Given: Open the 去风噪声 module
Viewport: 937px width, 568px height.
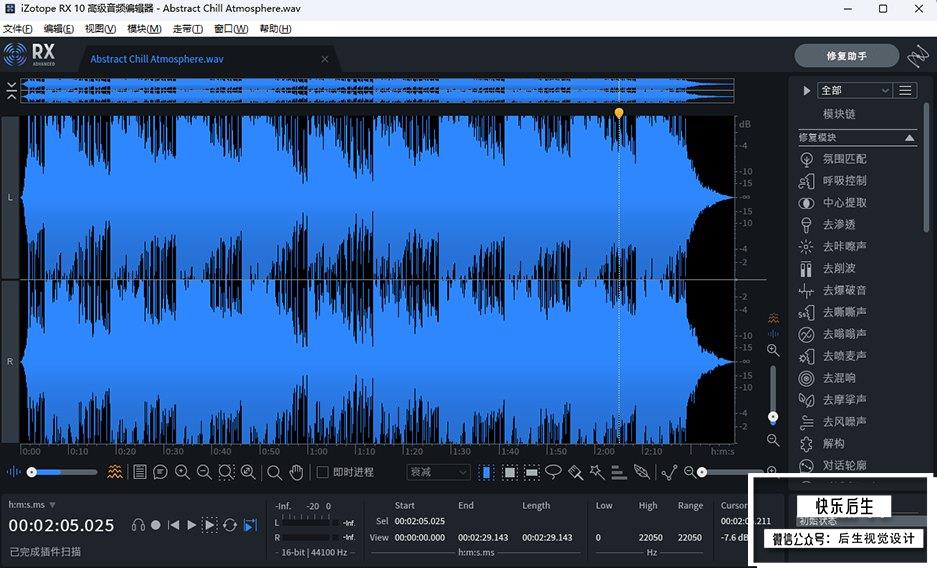Looking at the screenshot, I should point(844,422).
